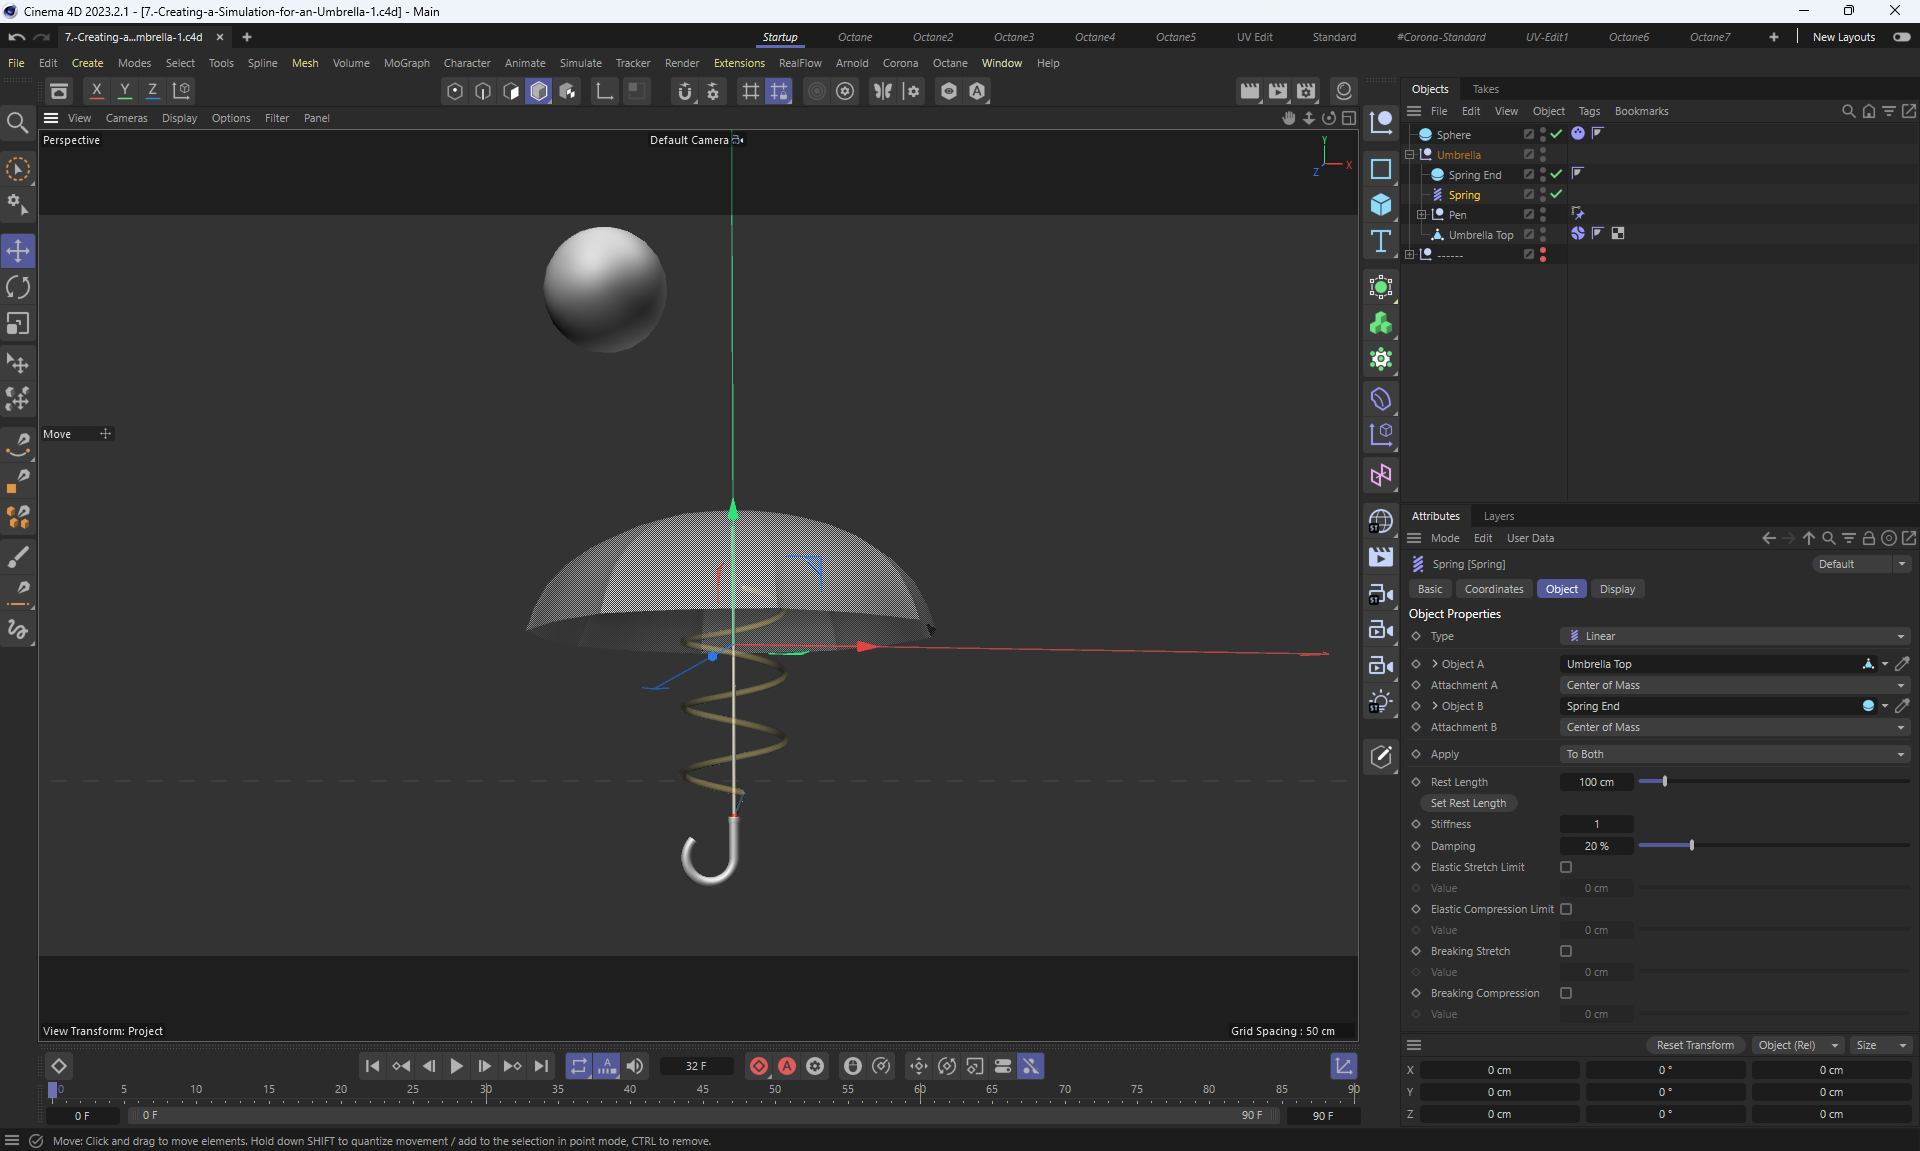Select the Scale tool in left toolbar
This screenshot has width=1920, height=1151.
click(18, 324)
